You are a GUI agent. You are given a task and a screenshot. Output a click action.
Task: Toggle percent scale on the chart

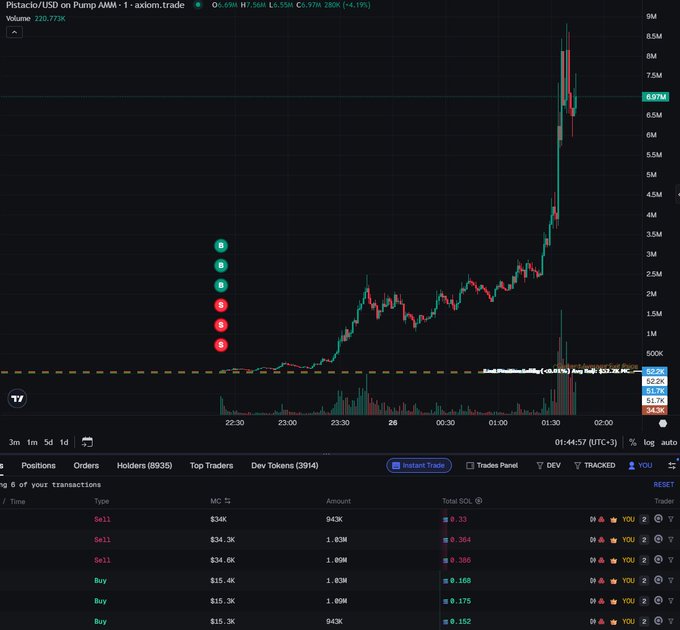[633, 442]
